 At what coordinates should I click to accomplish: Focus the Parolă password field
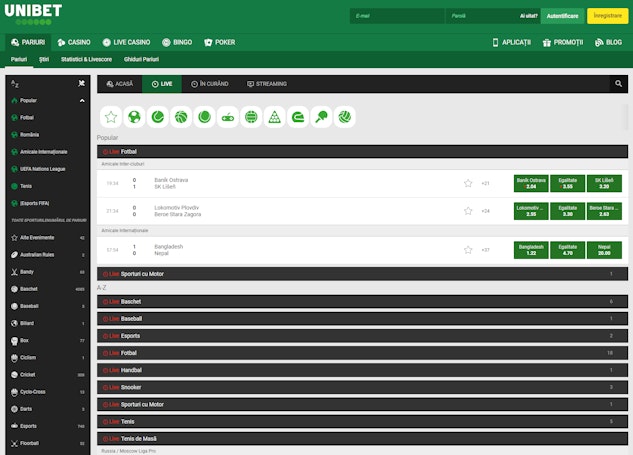pos(482,16)
